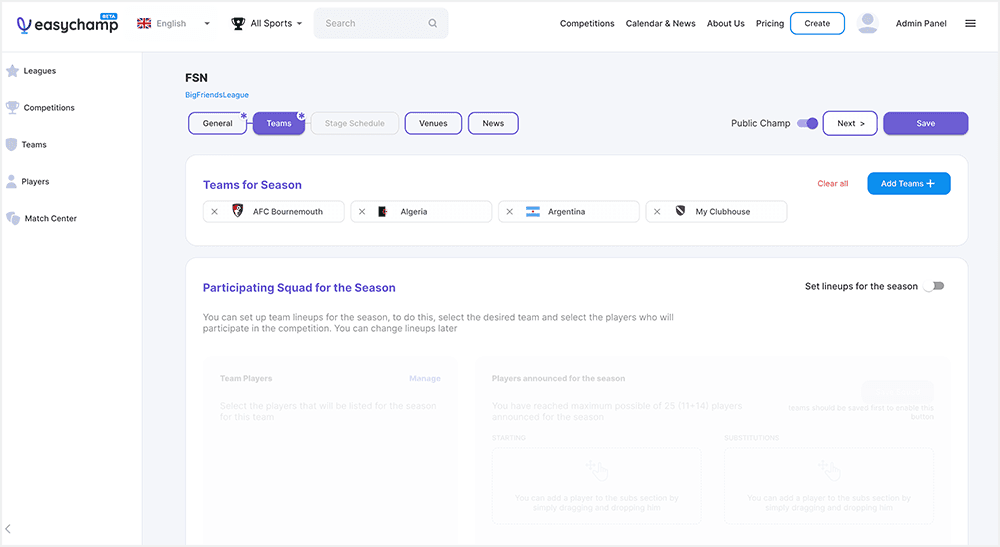Viewport: 1000px width, 547px height.
Task: Click the Clear all link
Action: coord(832,184)
